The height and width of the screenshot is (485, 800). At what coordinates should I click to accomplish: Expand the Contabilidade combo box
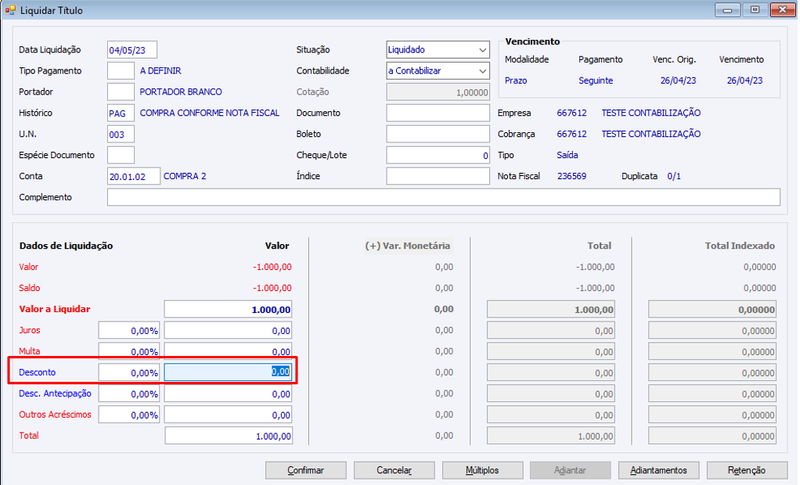tap(438, 71)
